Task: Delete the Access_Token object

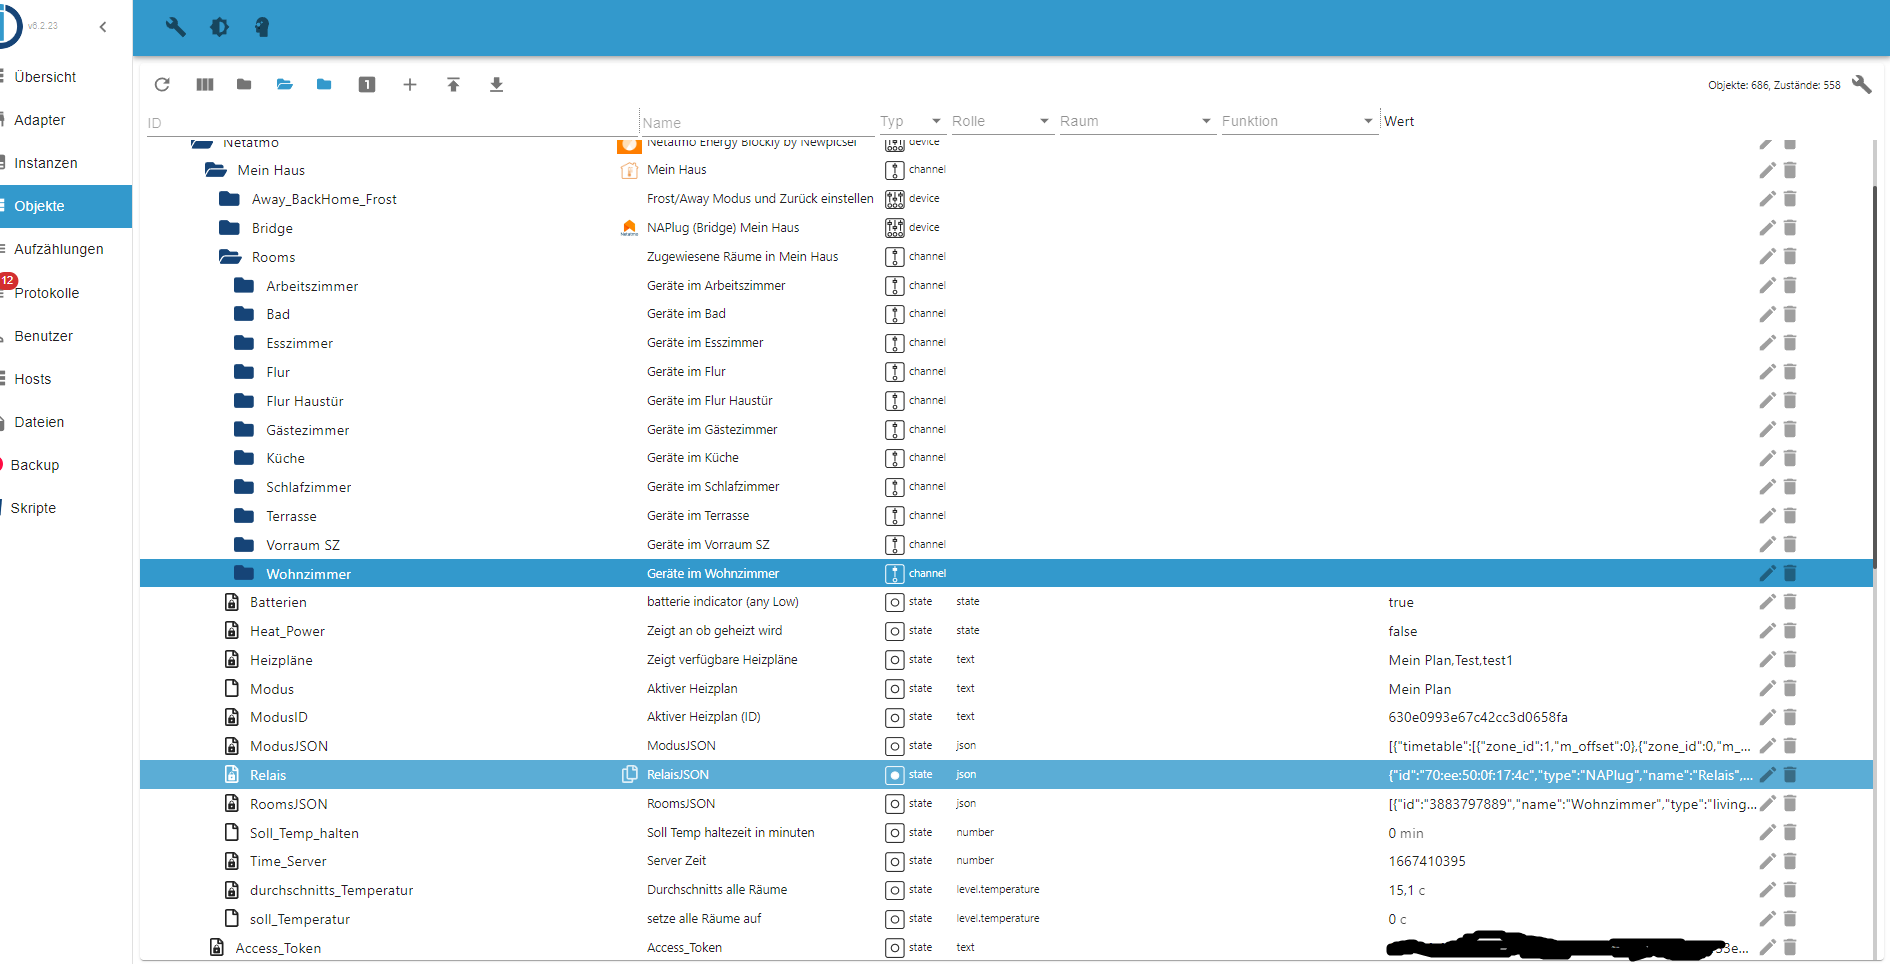Action: [x=1790, y=947]
